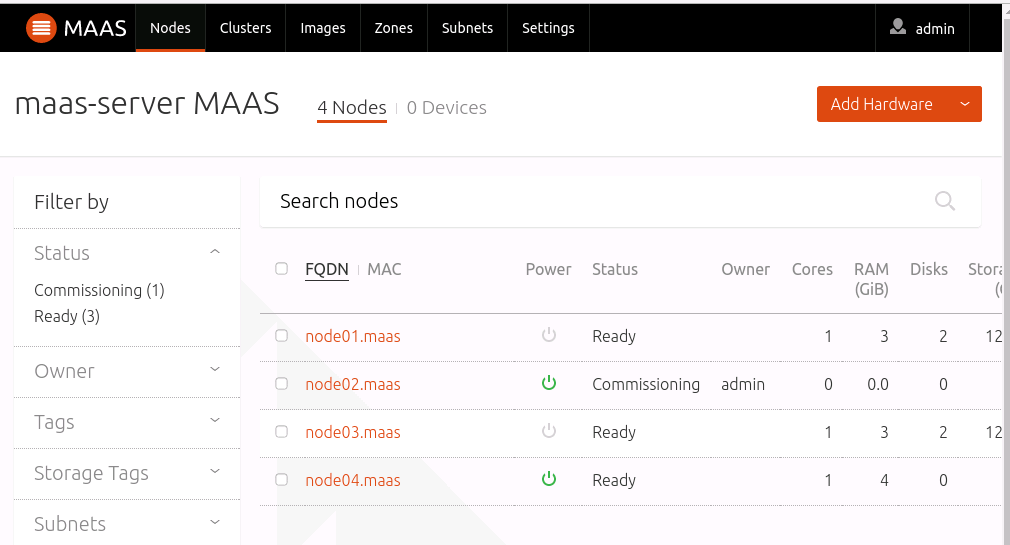
Task: Sort by Owner column header
Action: coord(745,269)
